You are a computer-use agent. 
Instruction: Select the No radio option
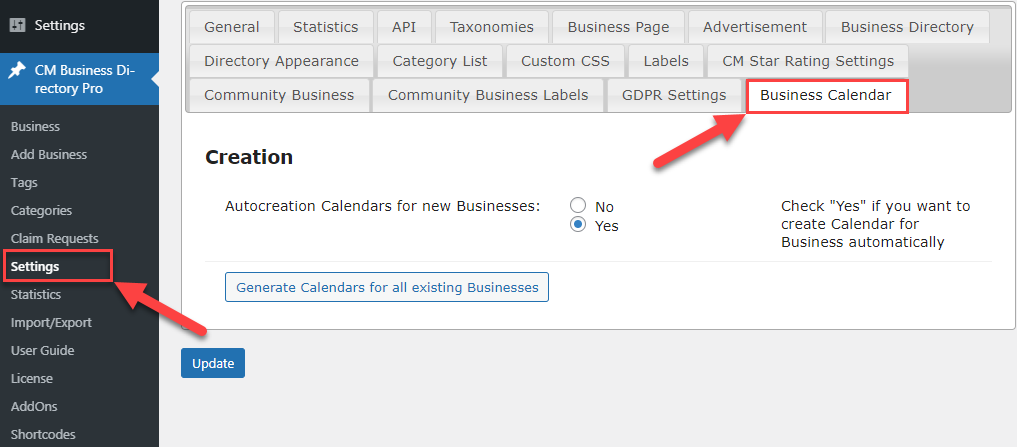(578, 206)
